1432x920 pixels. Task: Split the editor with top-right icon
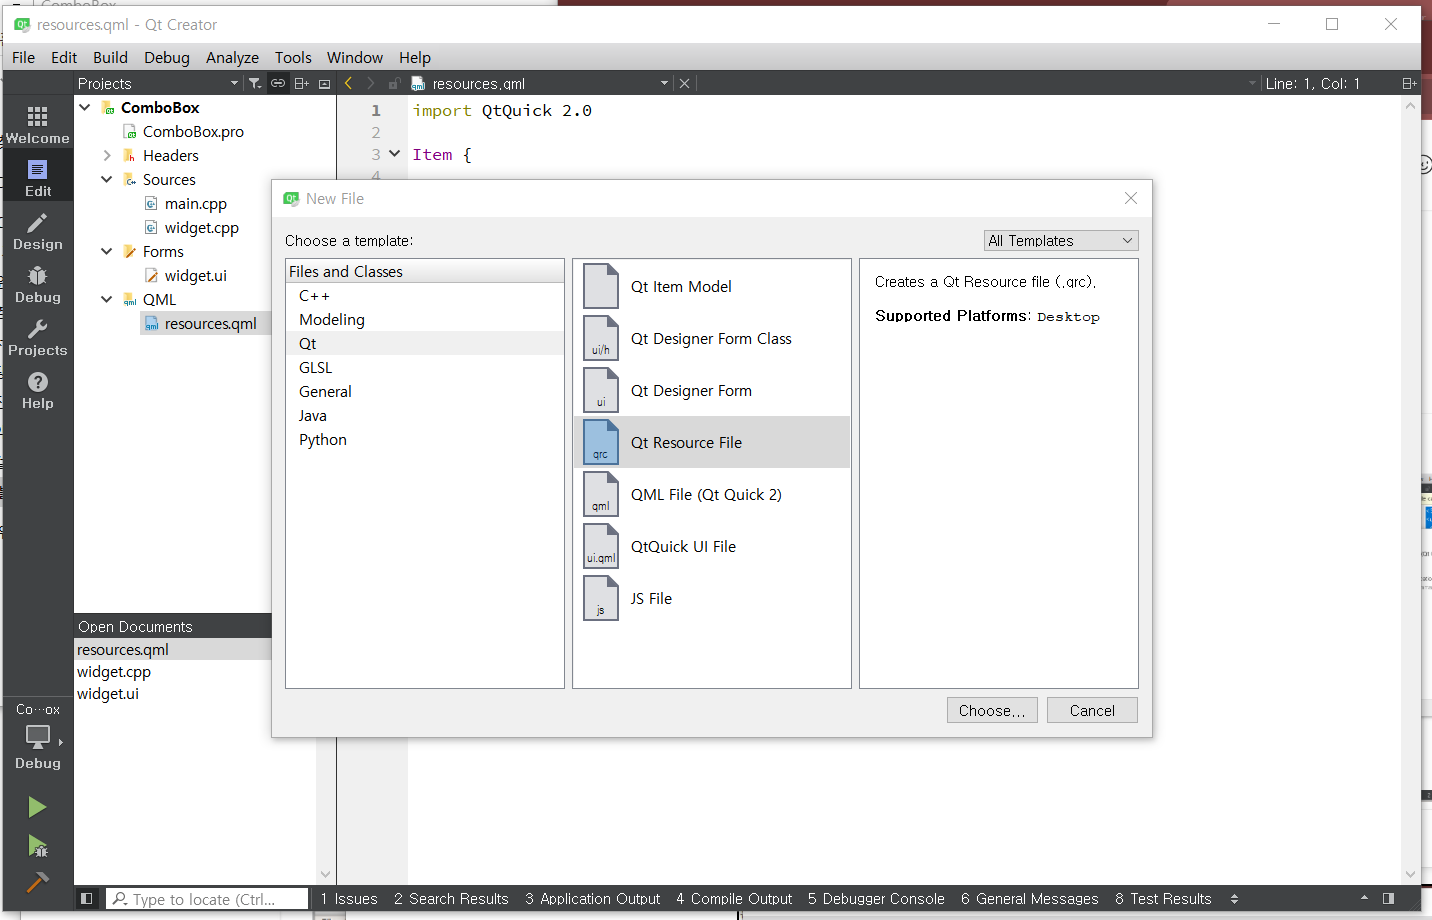1409,84
